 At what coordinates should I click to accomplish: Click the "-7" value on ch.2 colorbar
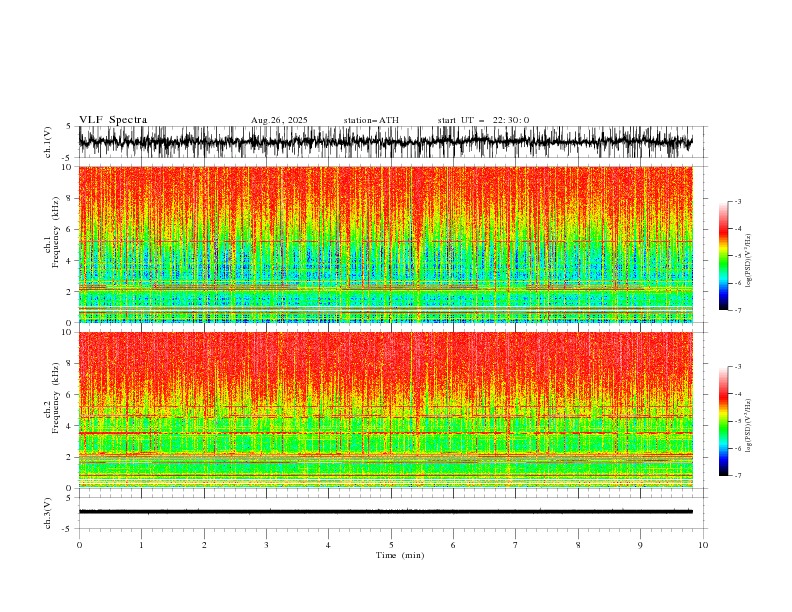point(738,476)
